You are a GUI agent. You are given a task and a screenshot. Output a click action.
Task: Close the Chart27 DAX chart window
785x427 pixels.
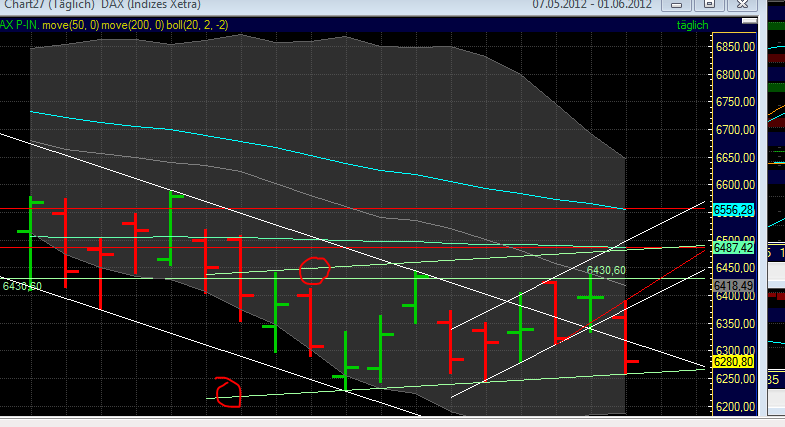click(x=742, y=5)
